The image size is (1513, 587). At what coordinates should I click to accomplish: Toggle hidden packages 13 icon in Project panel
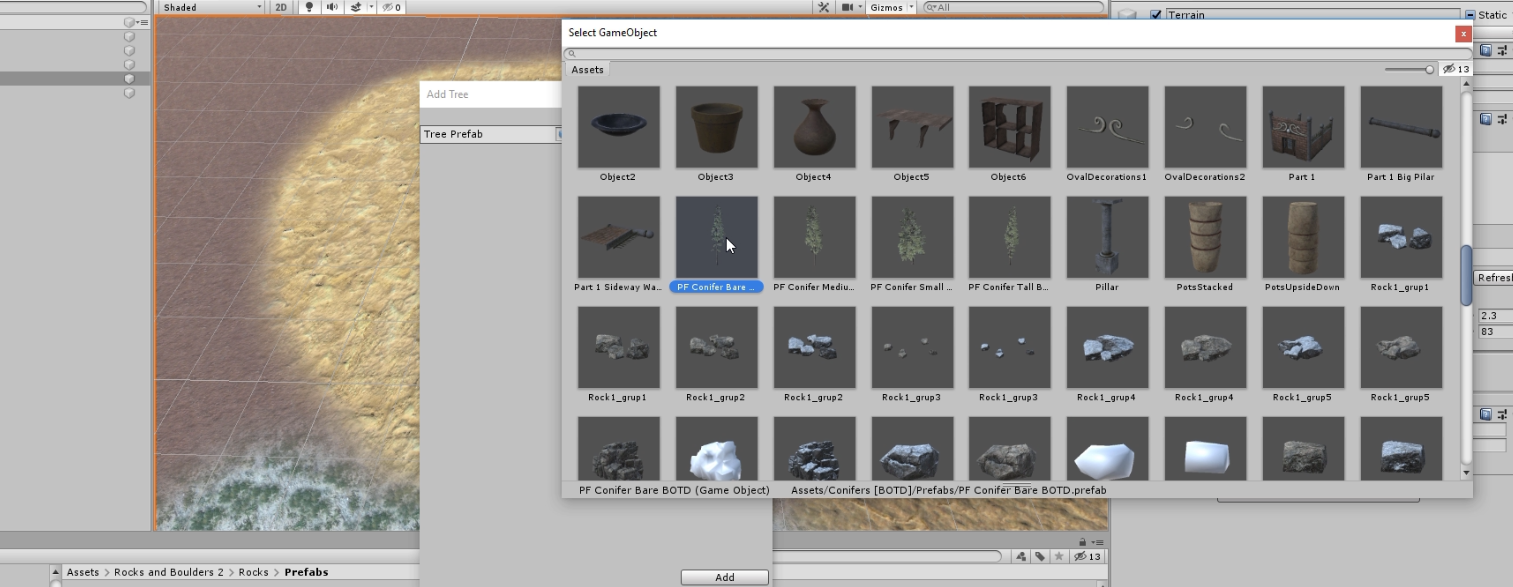click(1086, 556)
